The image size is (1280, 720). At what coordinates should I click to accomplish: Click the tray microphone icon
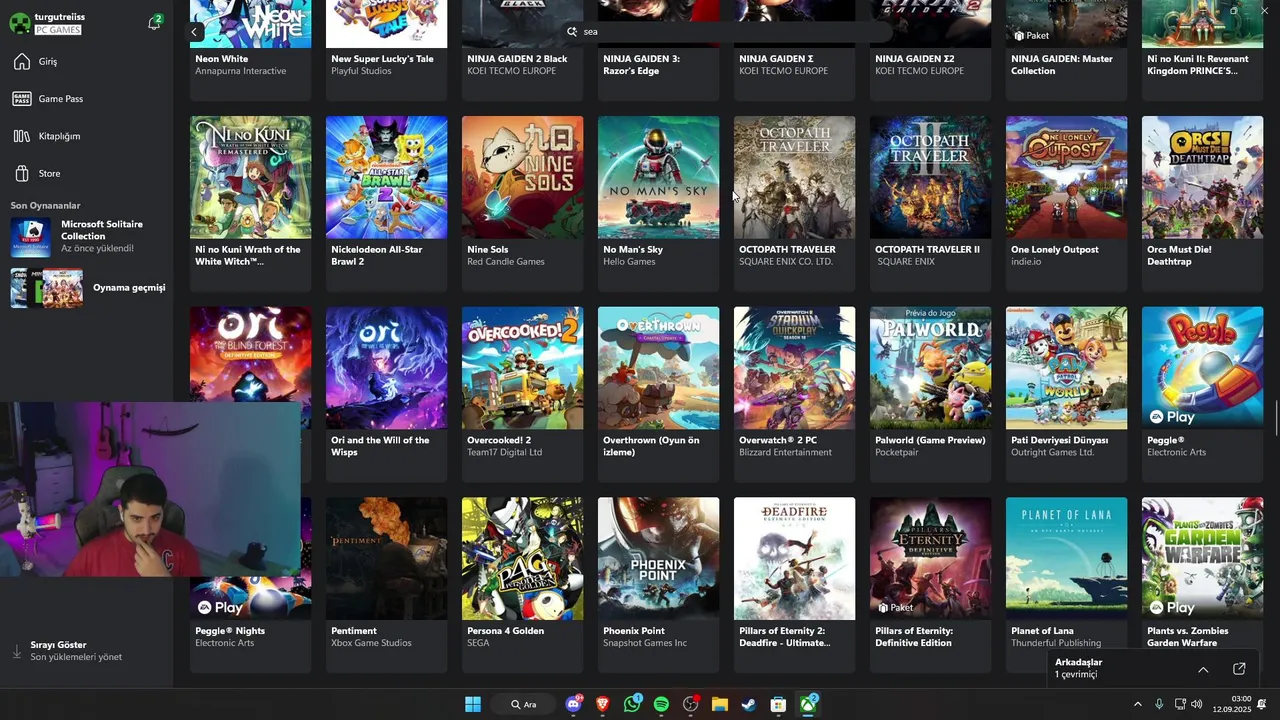1159,705
